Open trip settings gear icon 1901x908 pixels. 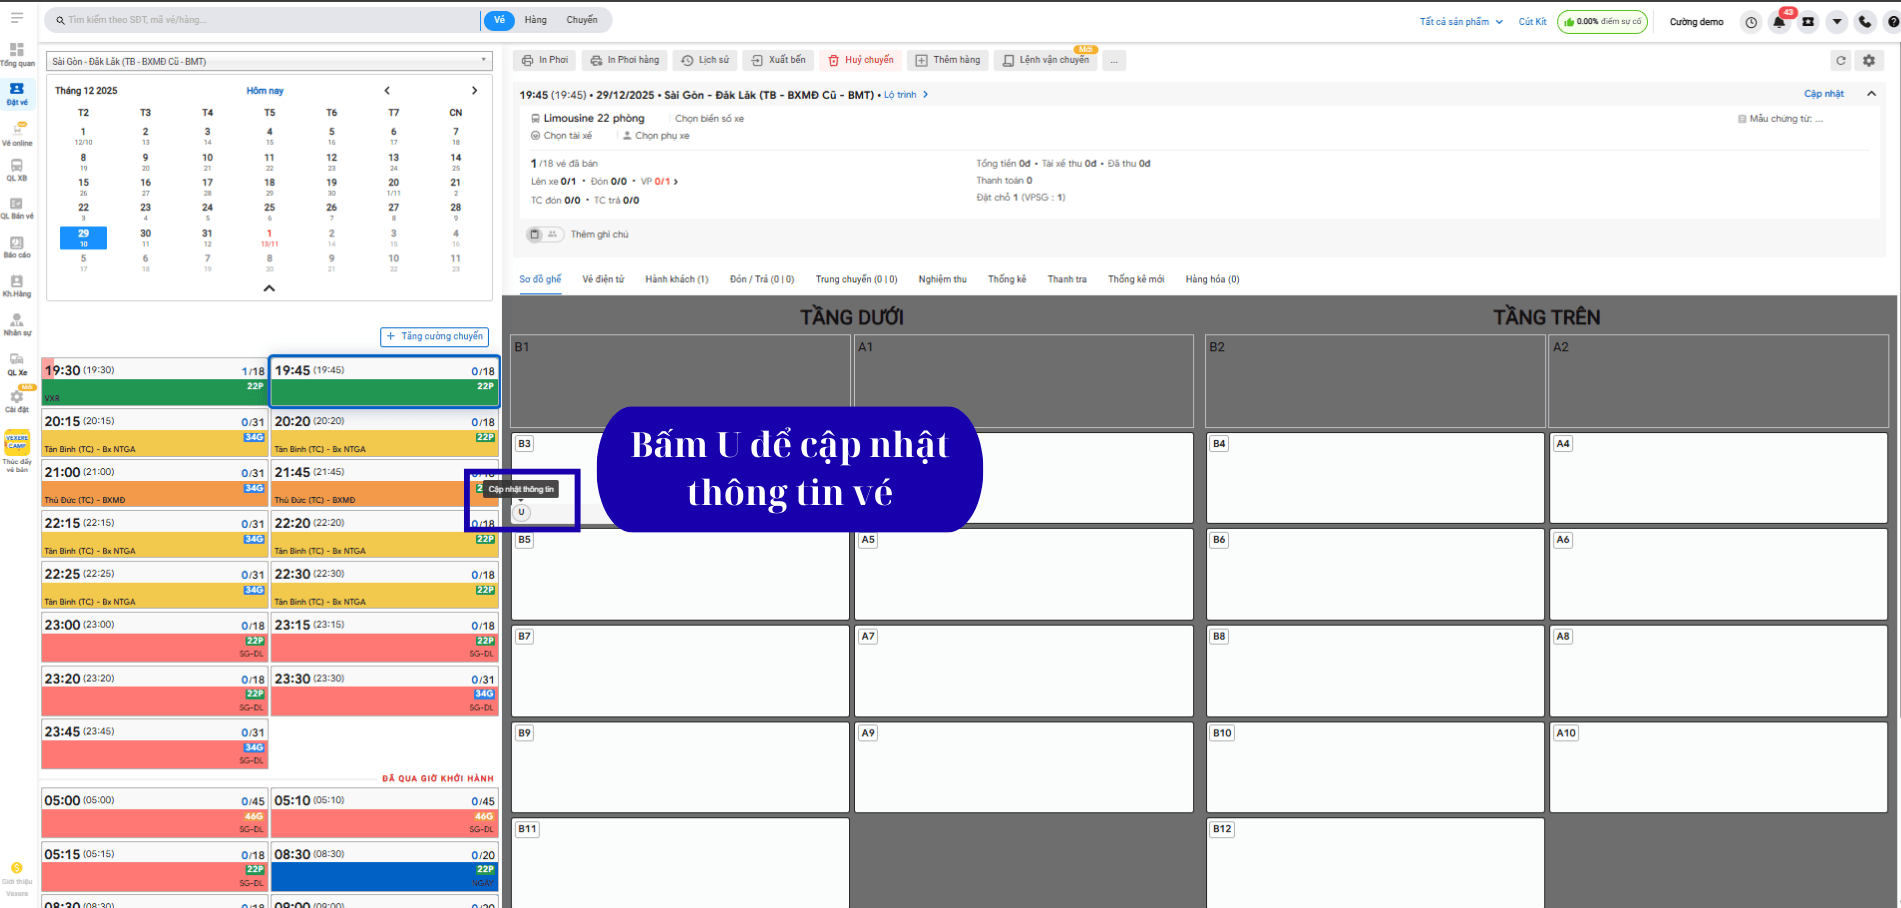click(x=1869, y=61)
